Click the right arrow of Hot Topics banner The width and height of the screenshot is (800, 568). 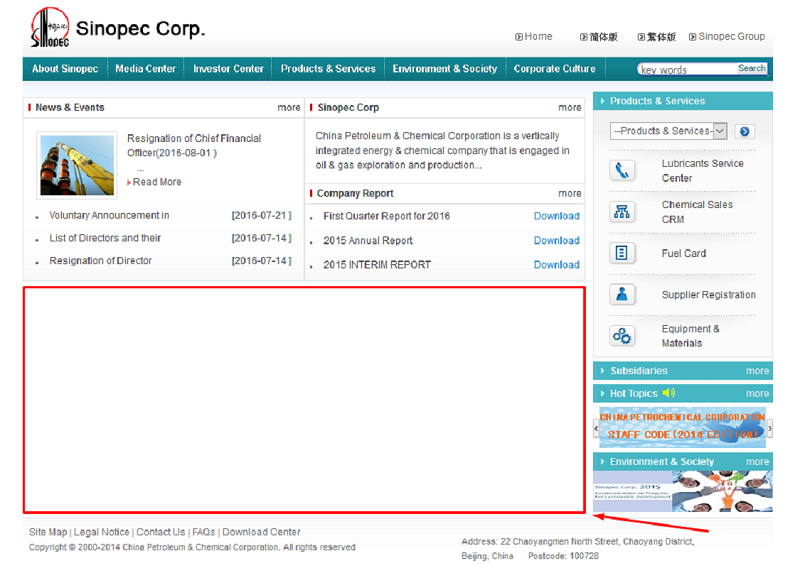(770, 428)
